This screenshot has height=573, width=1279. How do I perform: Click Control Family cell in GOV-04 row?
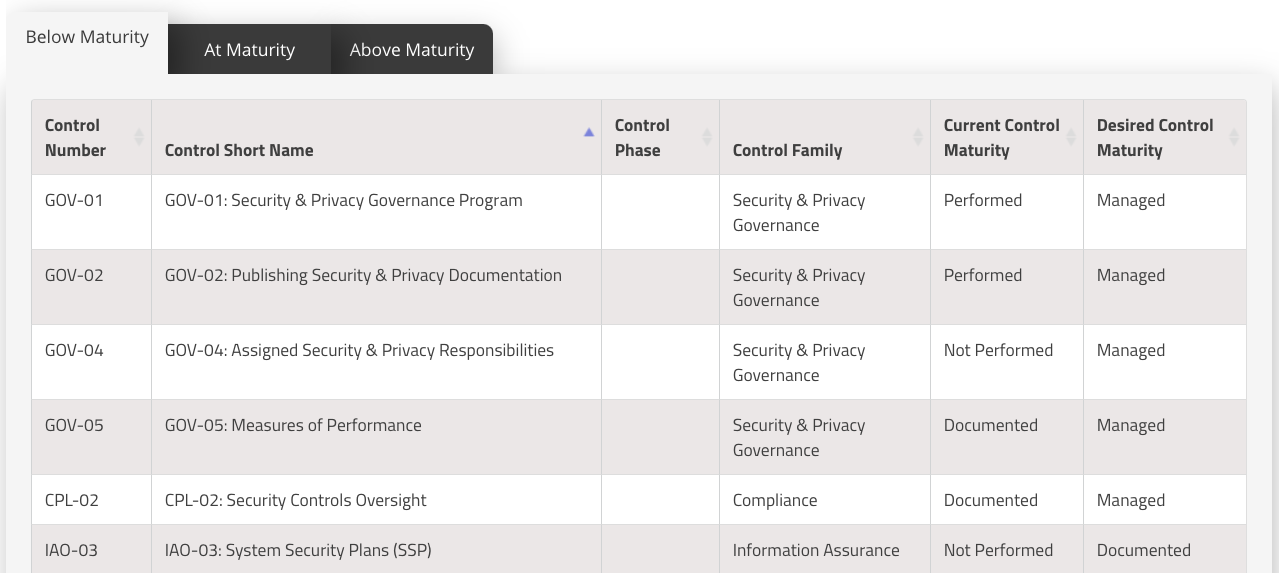pyautogui.click(x=825, y=362)
